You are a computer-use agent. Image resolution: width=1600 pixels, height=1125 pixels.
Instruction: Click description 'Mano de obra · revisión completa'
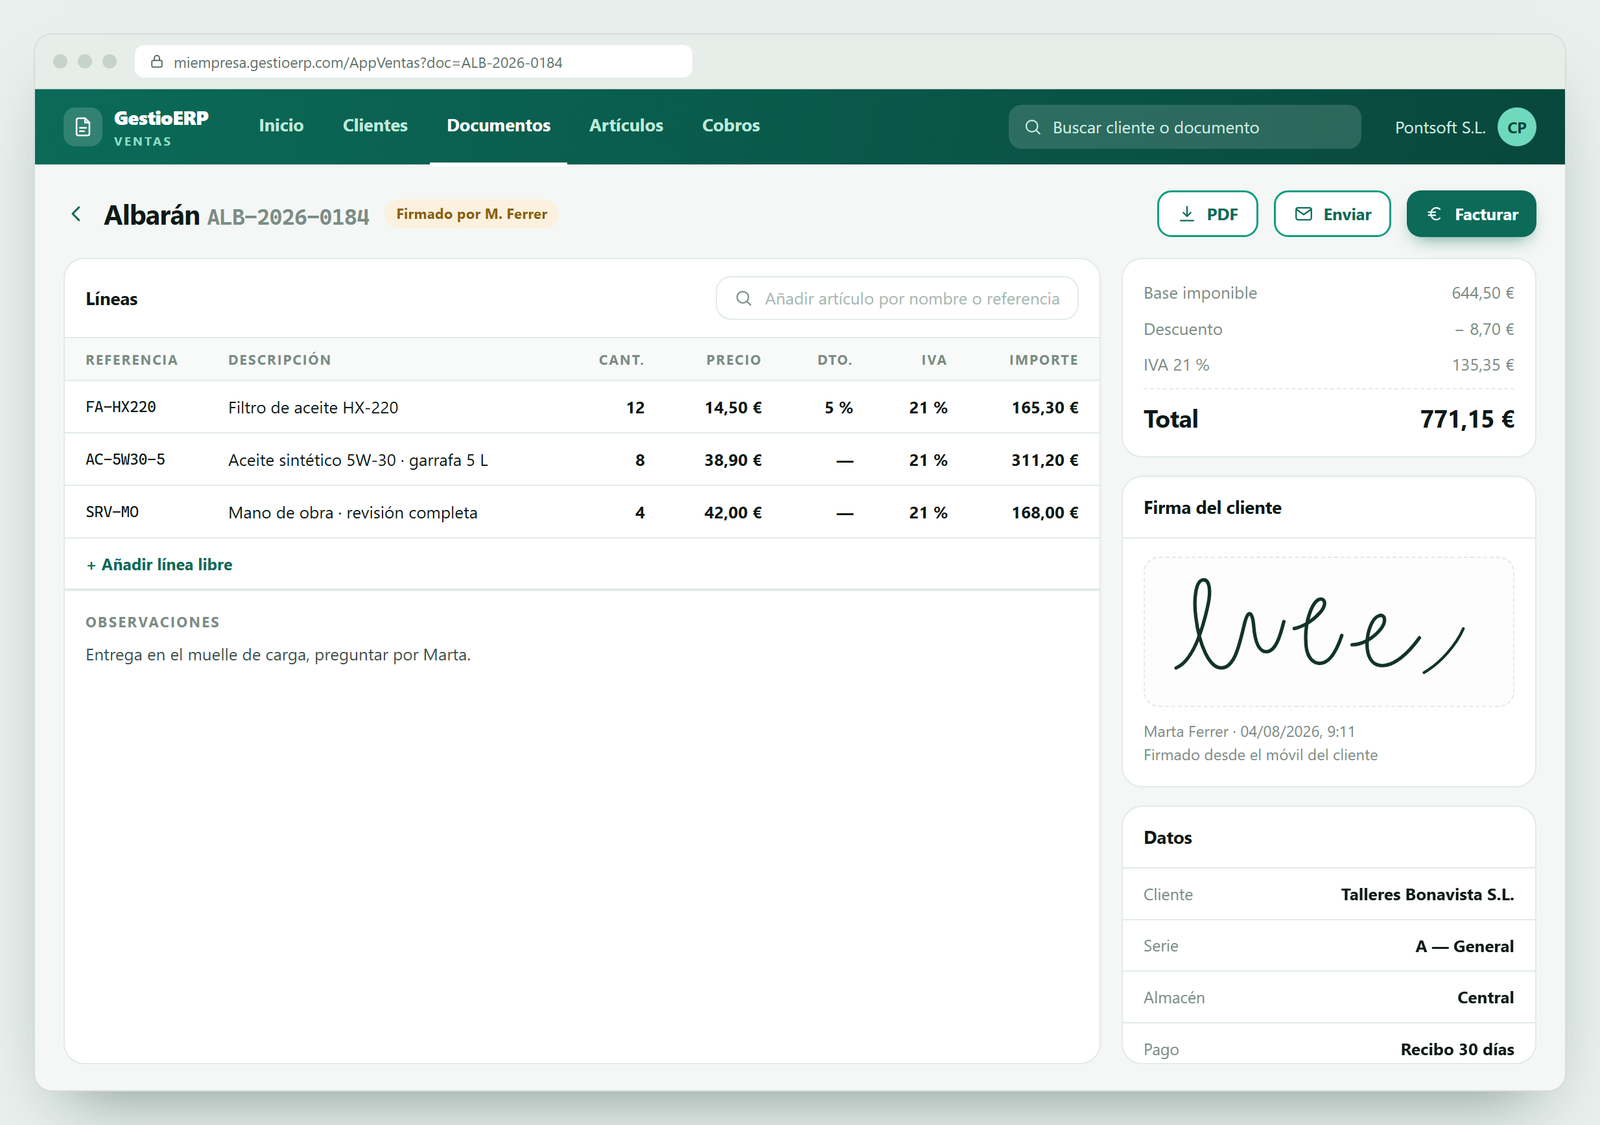click(353, 513)
